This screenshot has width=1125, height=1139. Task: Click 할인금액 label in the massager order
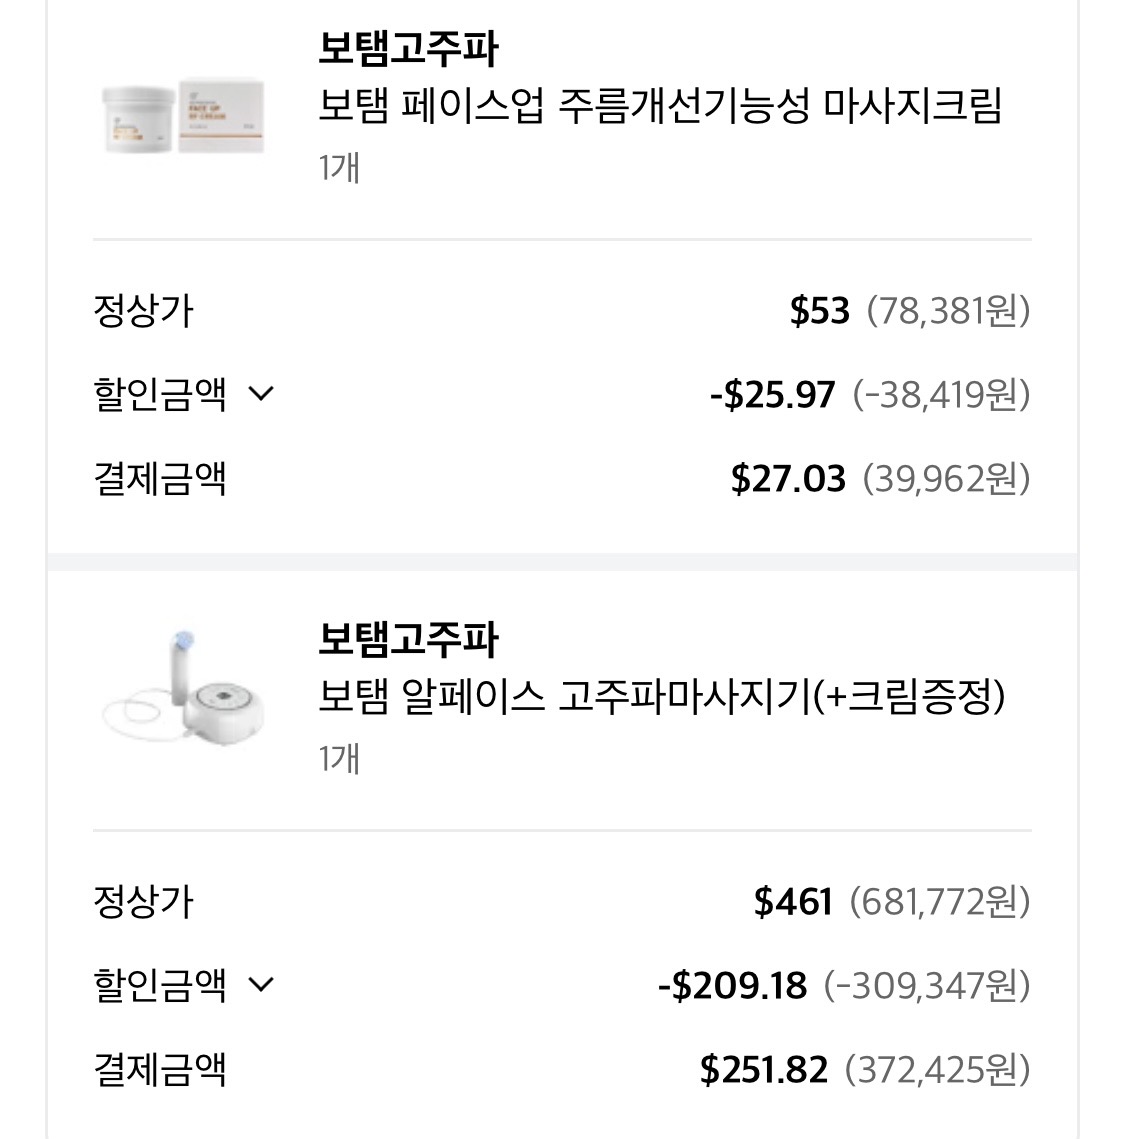click(x=160, y=985)
